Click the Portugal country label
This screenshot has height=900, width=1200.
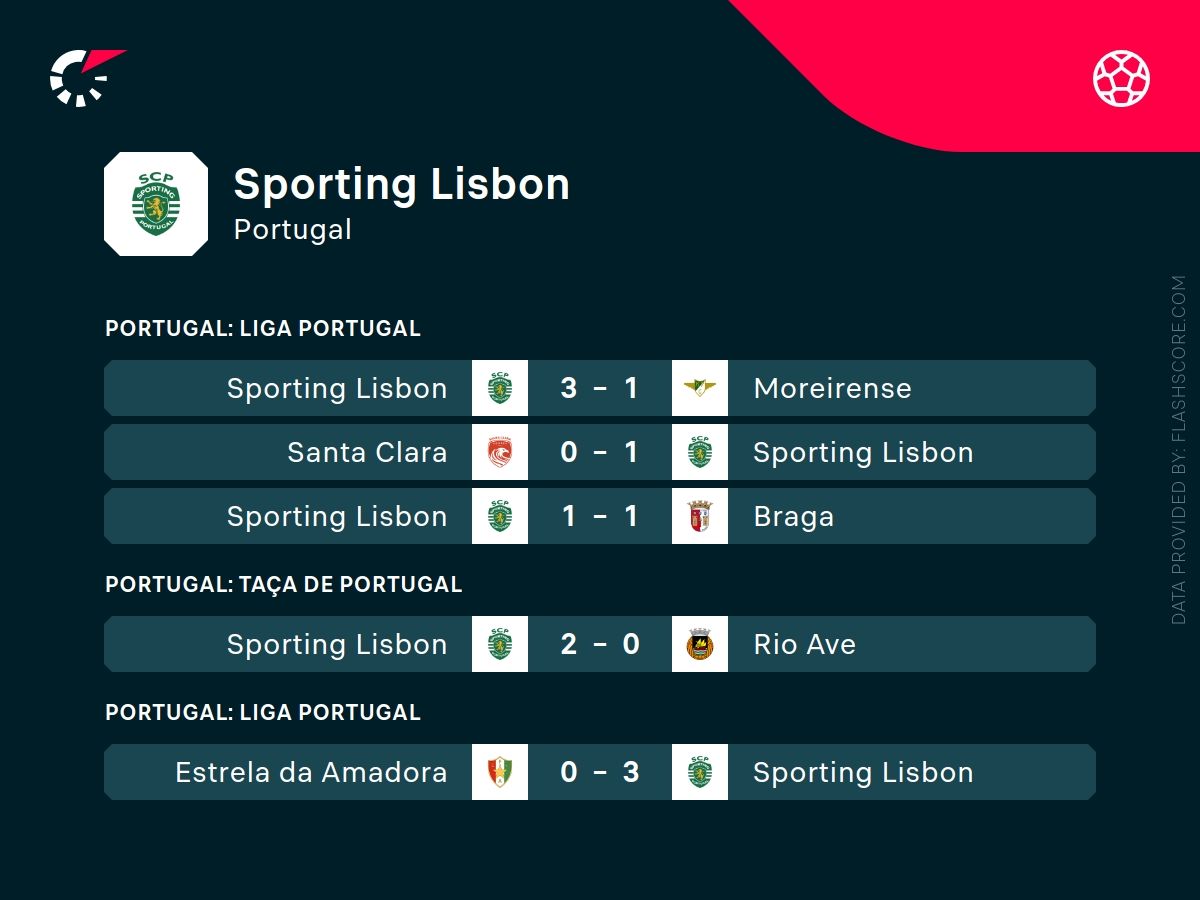pos(292,229)
